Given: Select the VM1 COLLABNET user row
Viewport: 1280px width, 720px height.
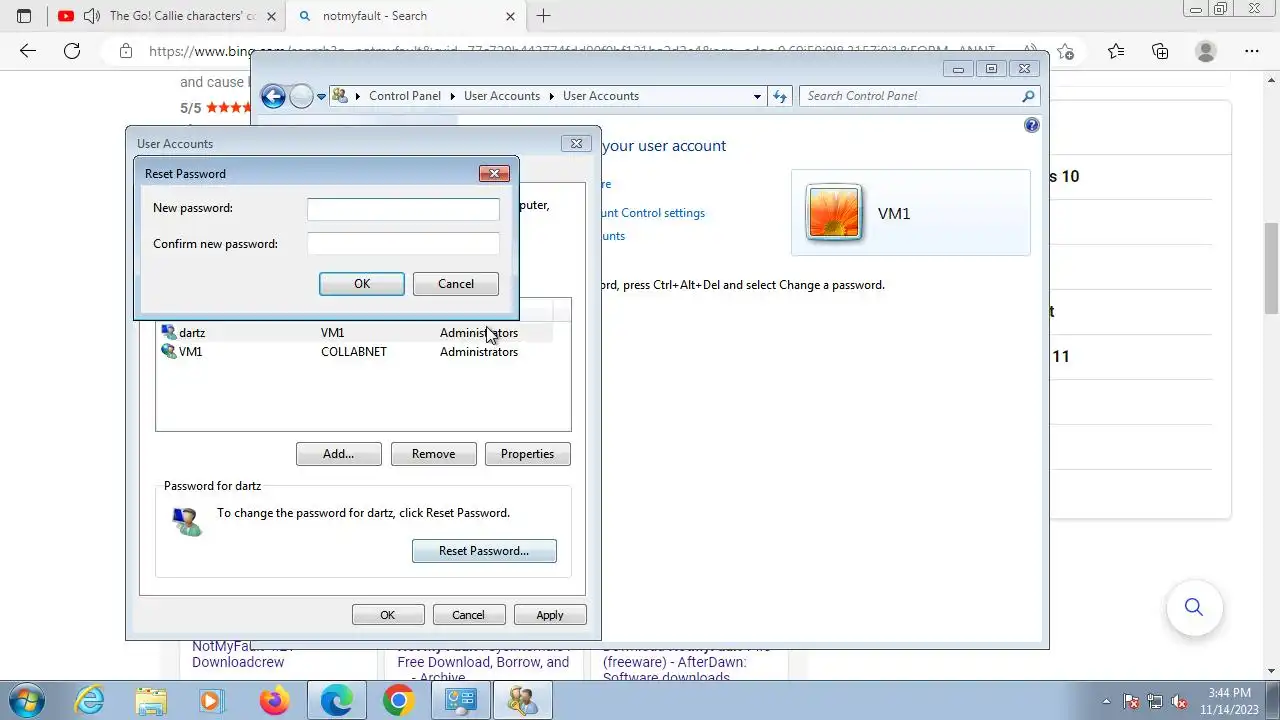Looking at the screenshot, I should coord(355,352).
